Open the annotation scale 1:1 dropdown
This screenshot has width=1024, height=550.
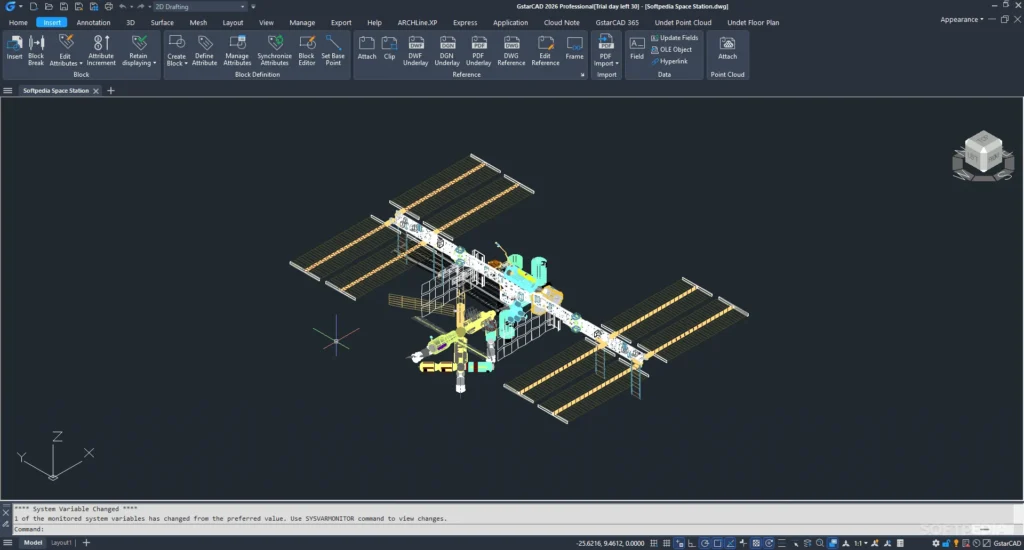(861, 543)
